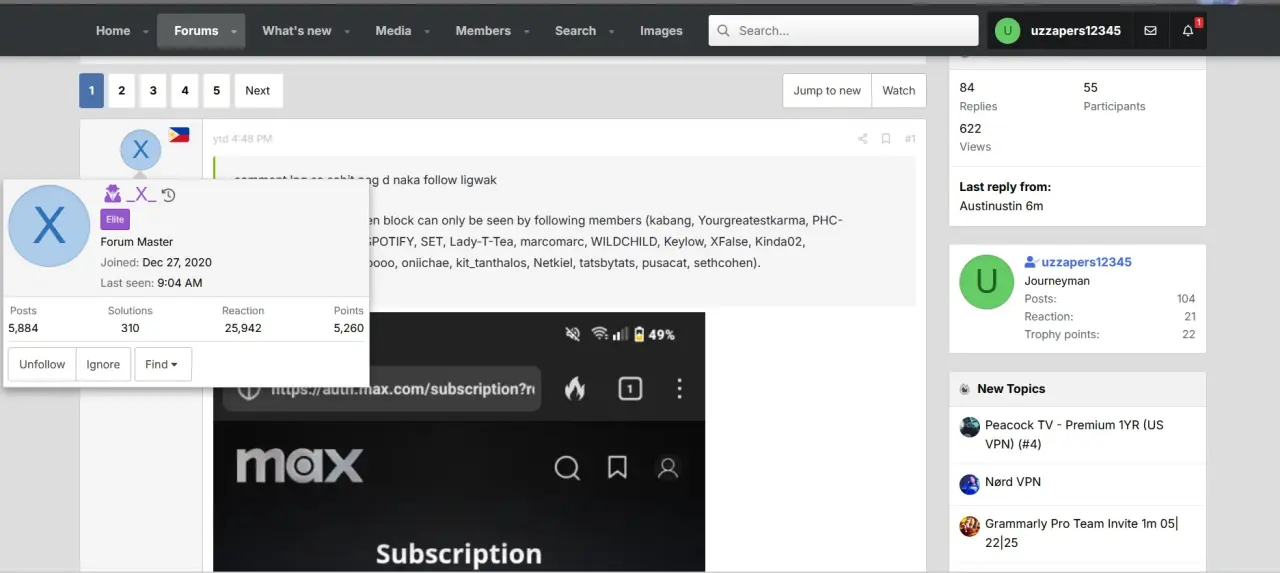Click the Forum Master title text

click(x=137, y=242)
